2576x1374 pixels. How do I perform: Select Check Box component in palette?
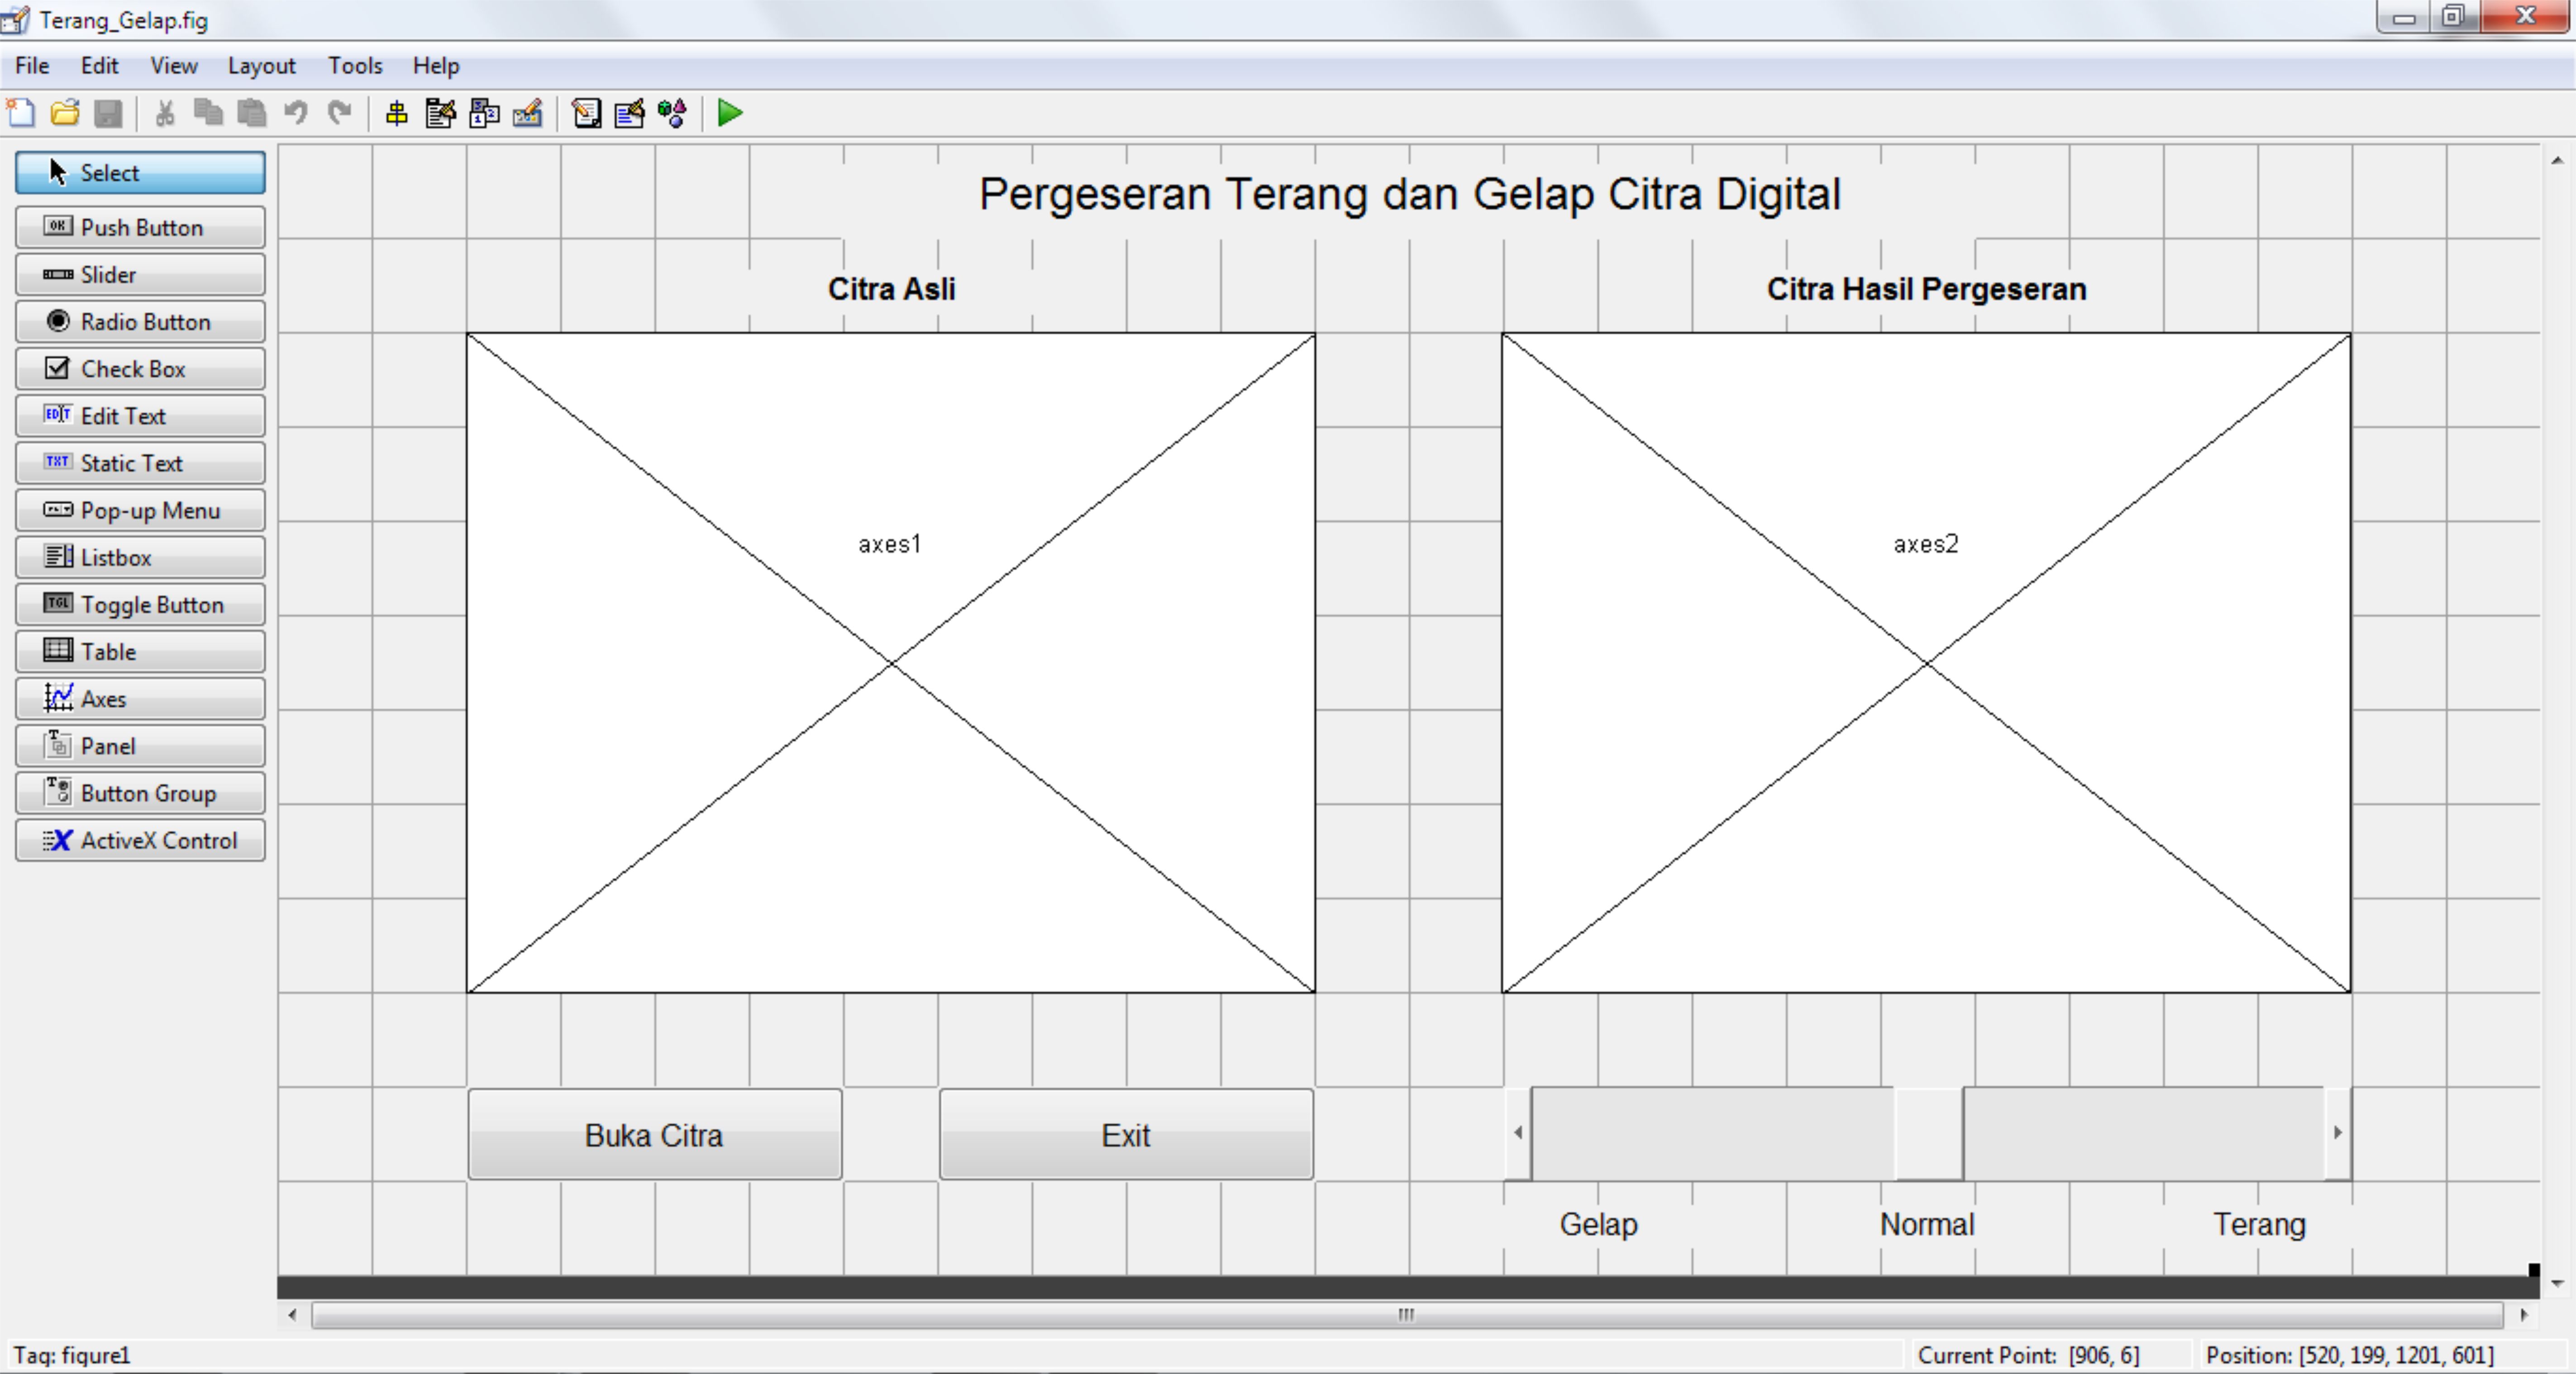pyautogui.click(x=140, y=369)
